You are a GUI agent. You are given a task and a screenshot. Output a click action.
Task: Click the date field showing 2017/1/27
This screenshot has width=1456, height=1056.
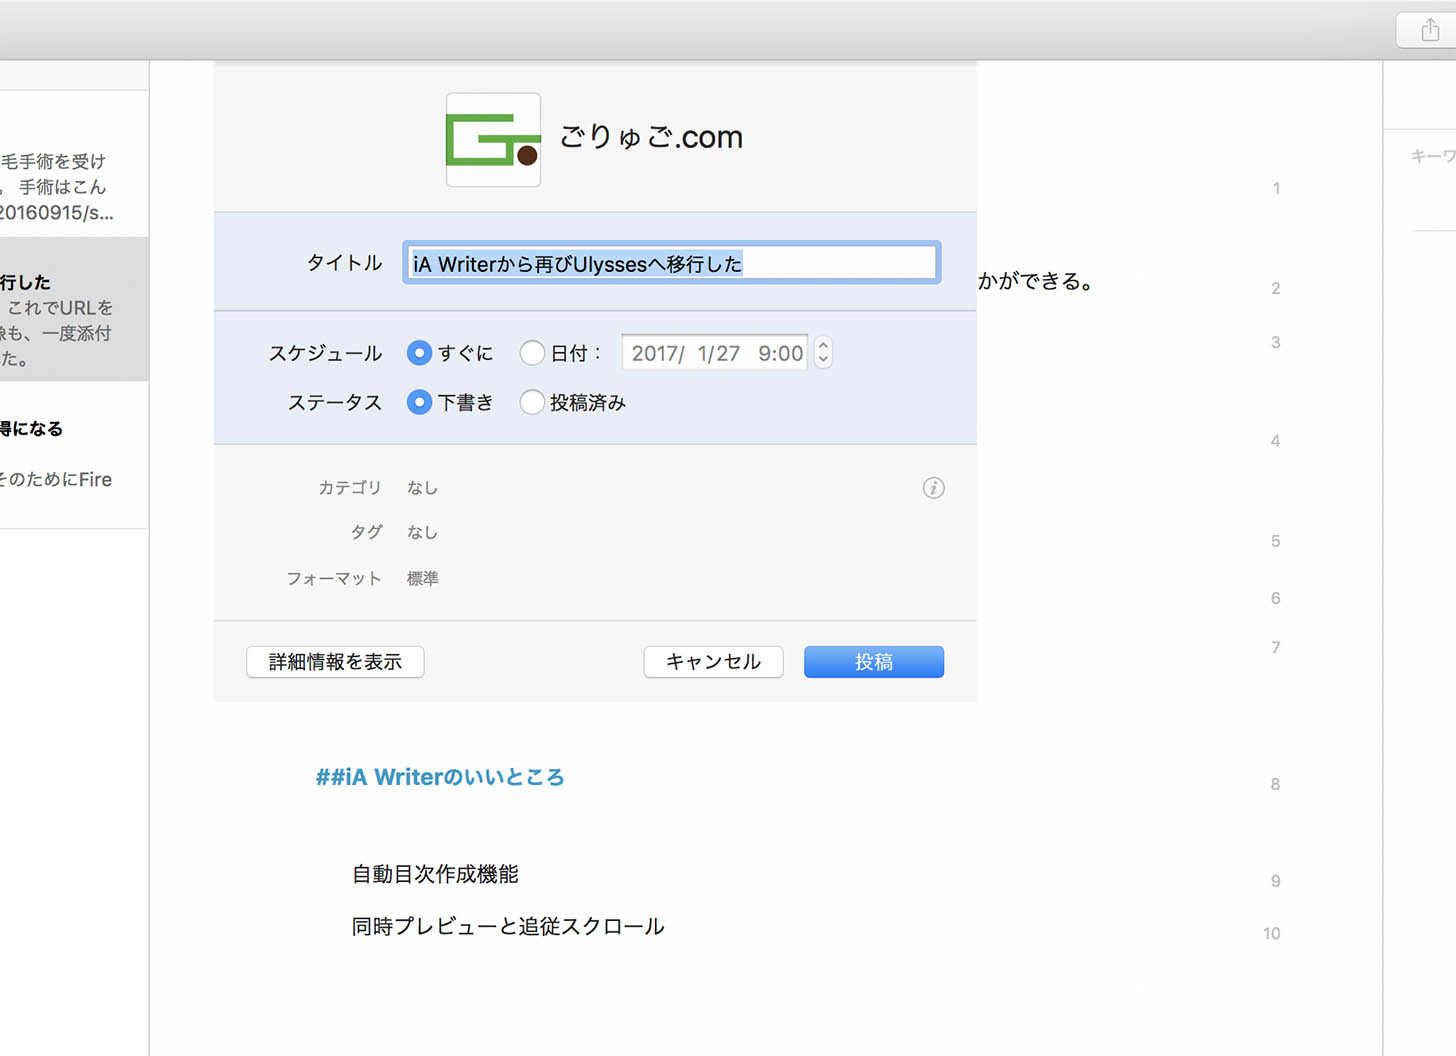point(714,352)
